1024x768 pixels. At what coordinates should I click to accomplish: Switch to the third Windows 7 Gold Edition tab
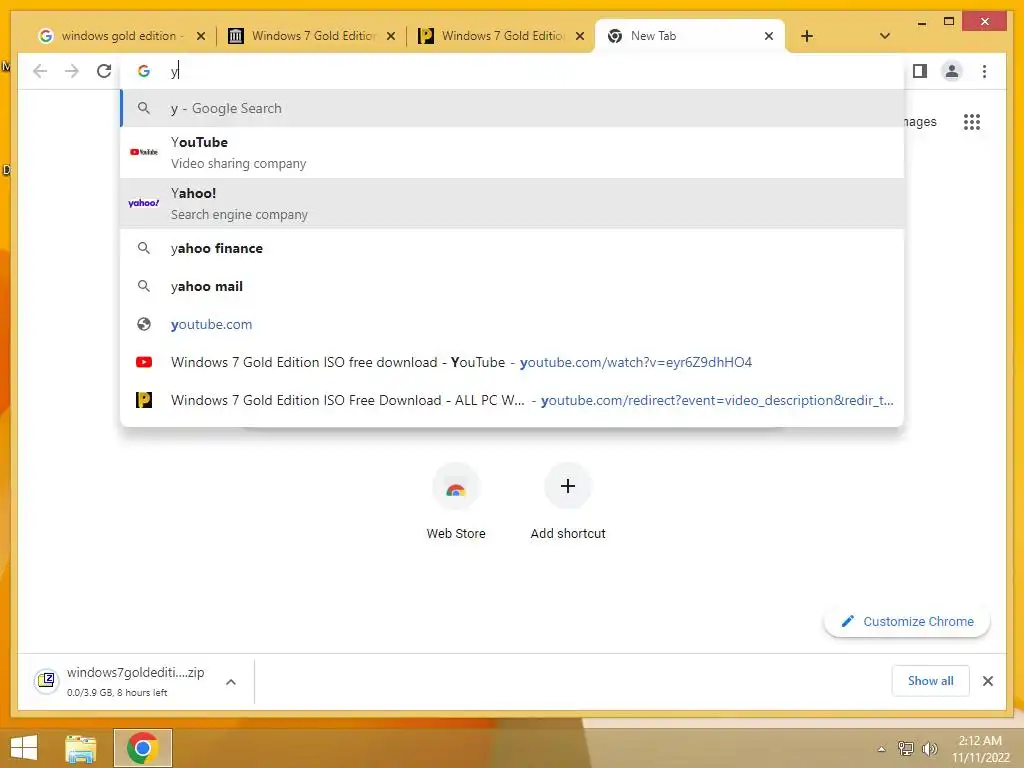(x=501, y=36)
